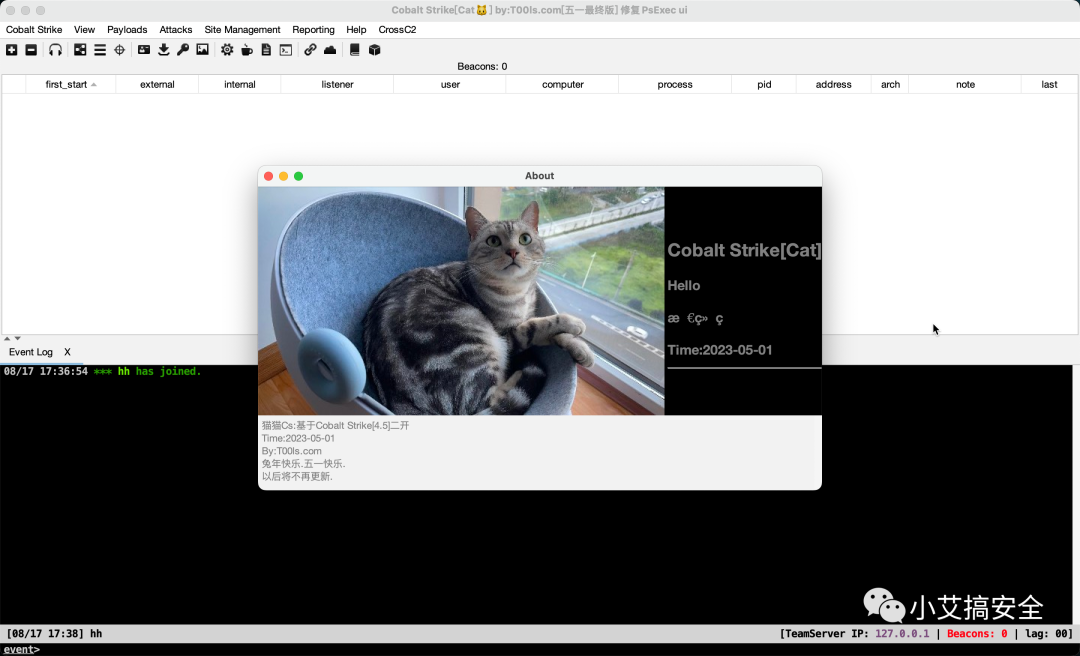Click the 'lag: 00' status bar entry
The height and width of the screenshot is (656, 1080).
point(1048,633)
